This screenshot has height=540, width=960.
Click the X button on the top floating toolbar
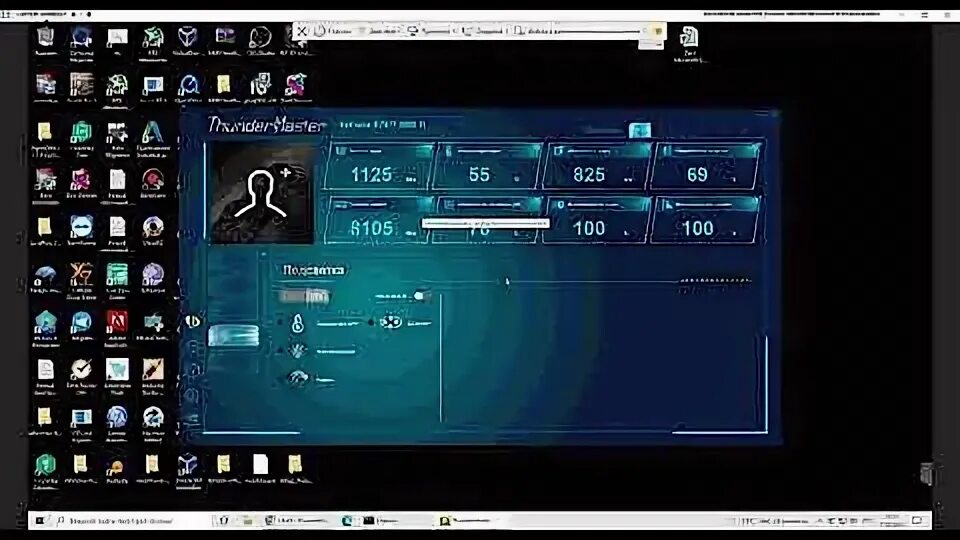(x=302, y=31)
